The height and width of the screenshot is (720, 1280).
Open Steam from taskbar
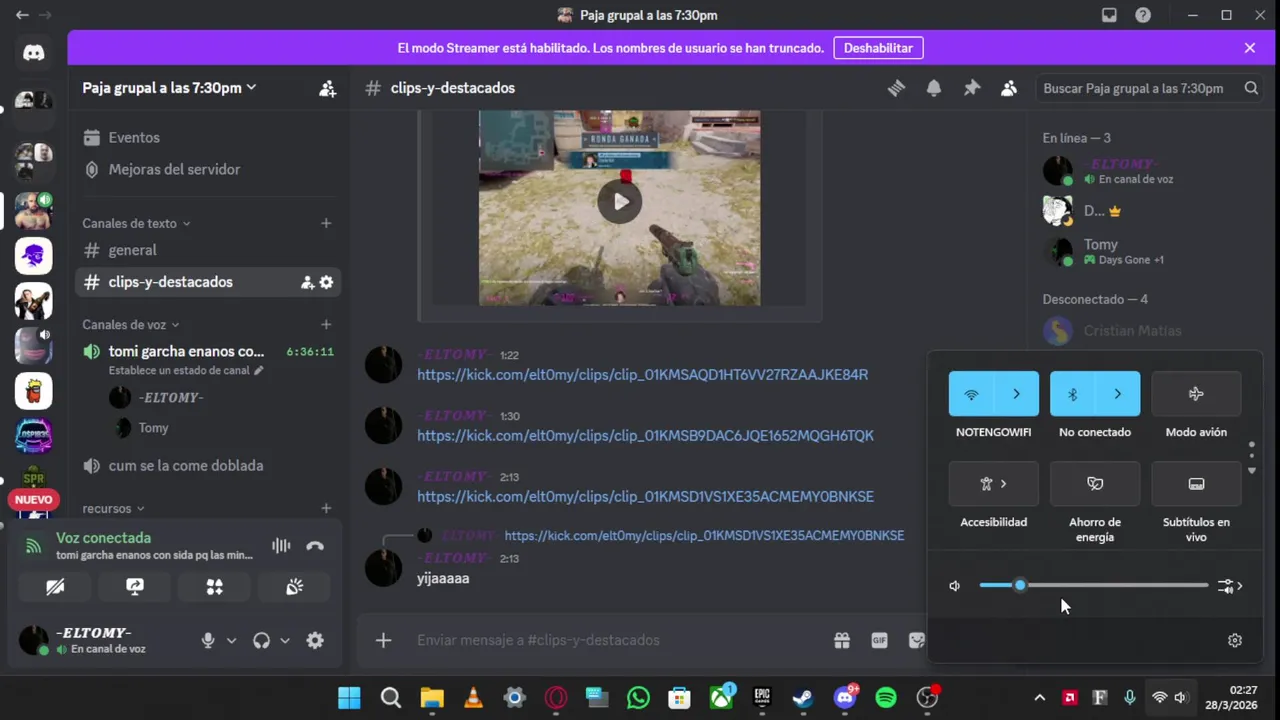tap(803, 698)
